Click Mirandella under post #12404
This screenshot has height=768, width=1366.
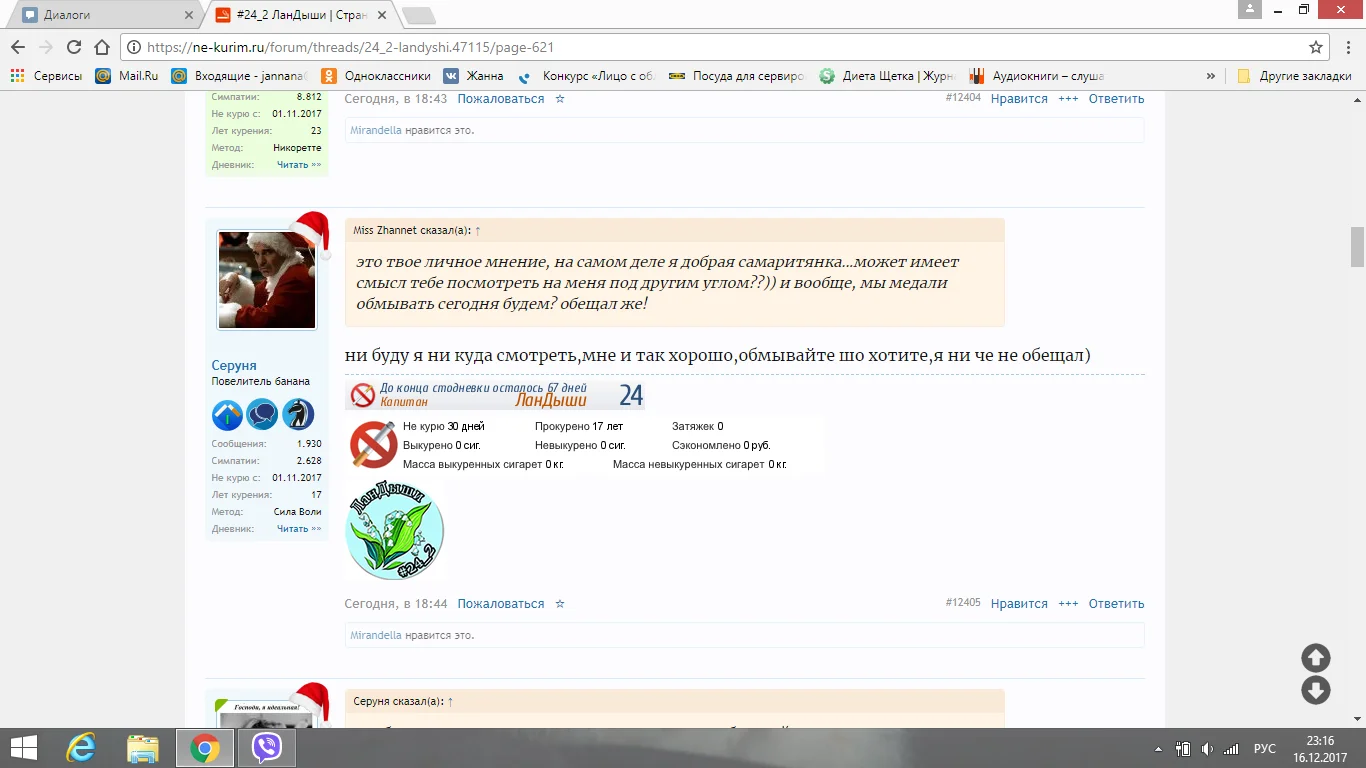point(376,130)
